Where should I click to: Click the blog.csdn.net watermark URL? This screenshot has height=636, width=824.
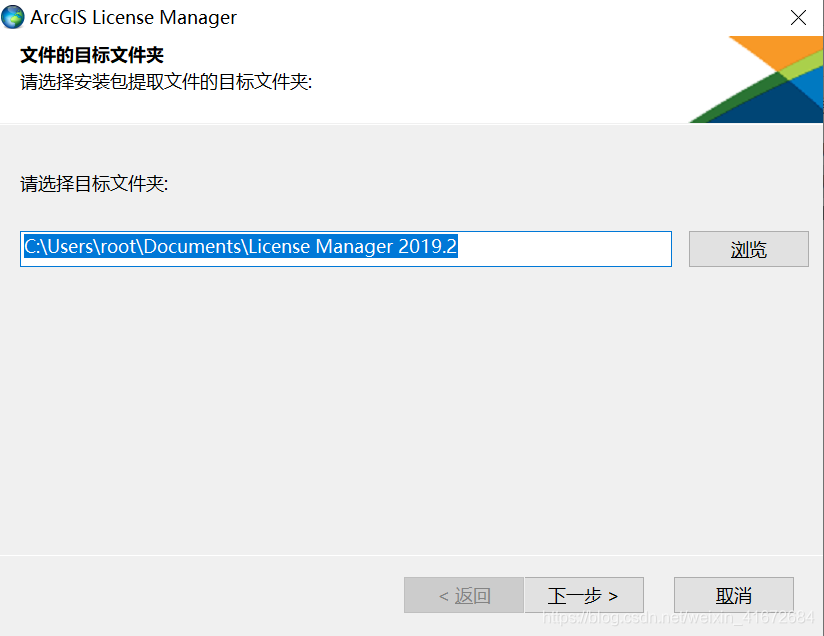coord(678,617)
